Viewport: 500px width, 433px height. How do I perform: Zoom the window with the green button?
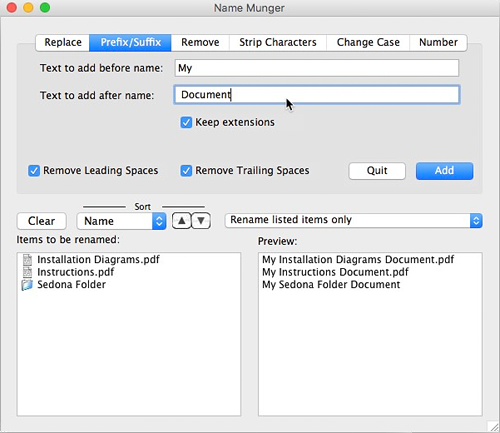pos(45,7)
